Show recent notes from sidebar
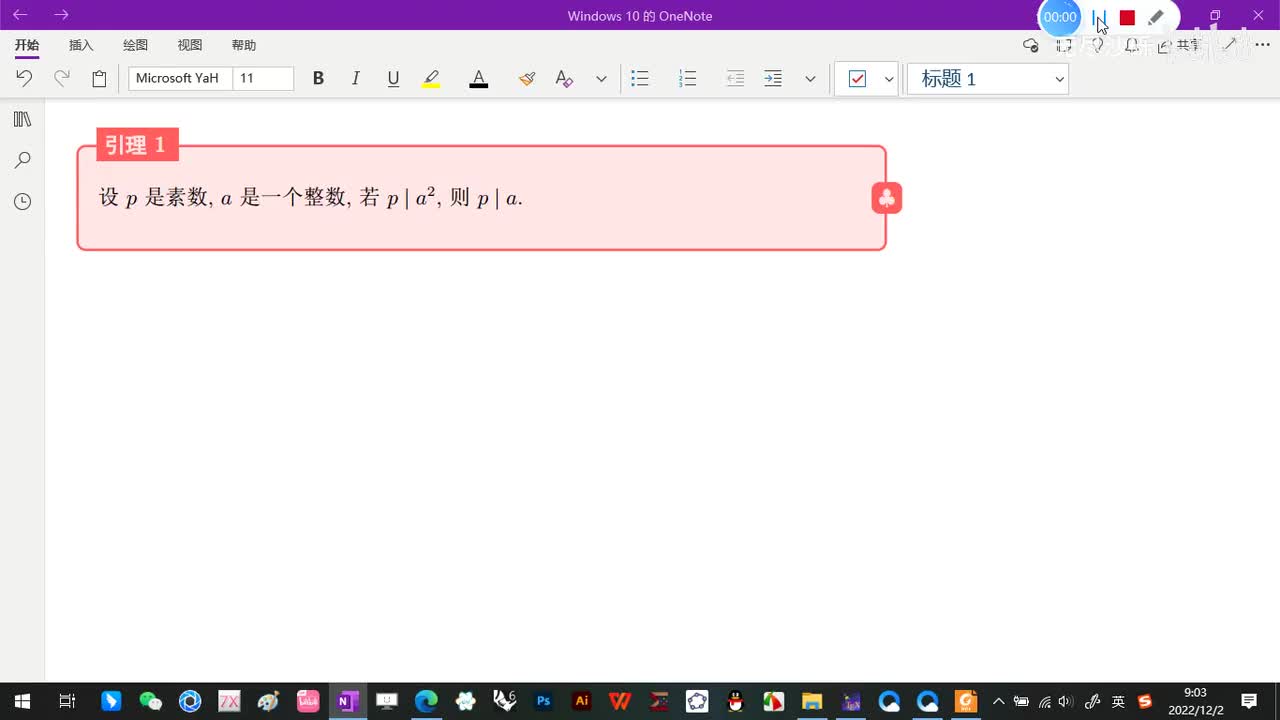This screenshot has width=1280, height=720. click(x=22, y=201)
